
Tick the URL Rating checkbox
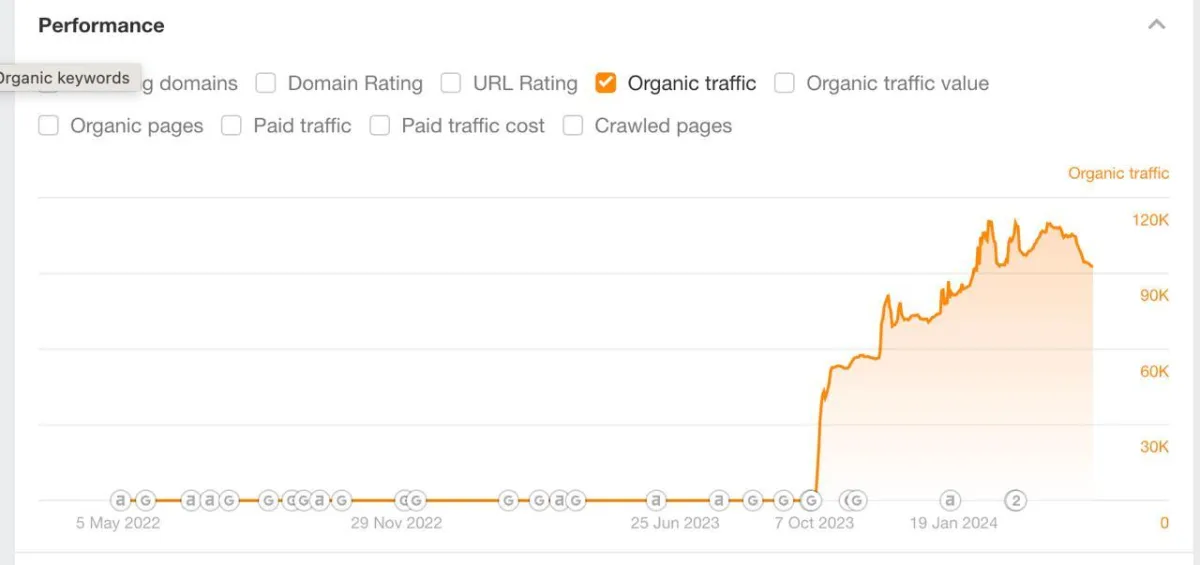pyautogui.click(x=451, y=83)
